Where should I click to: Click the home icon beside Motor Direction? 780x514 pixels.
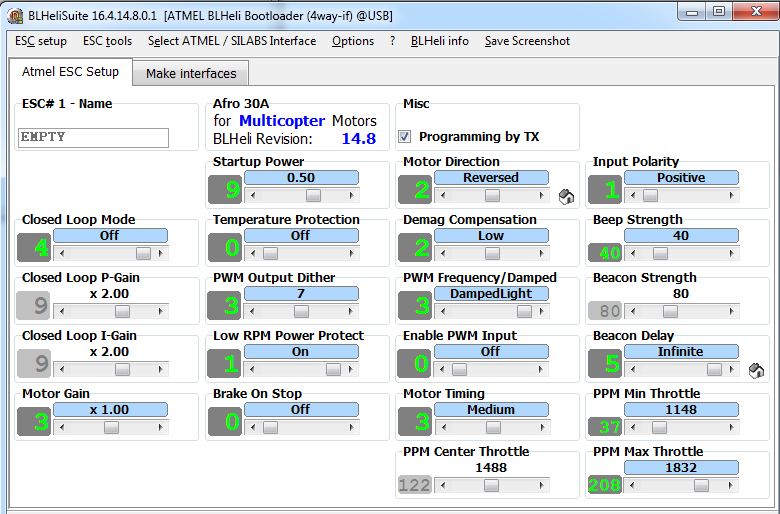(566, 197)
